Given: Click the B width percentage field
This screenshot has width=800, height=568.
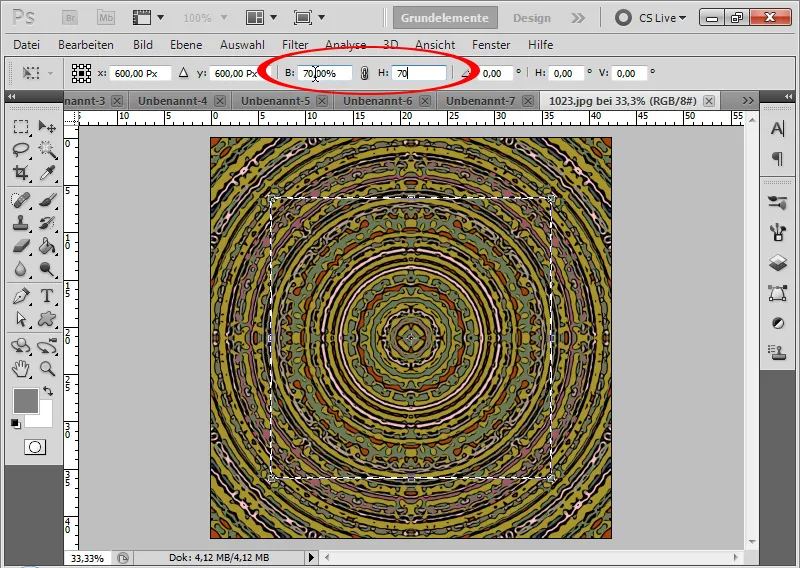Looking at the screenshot, I should point(324,73).
